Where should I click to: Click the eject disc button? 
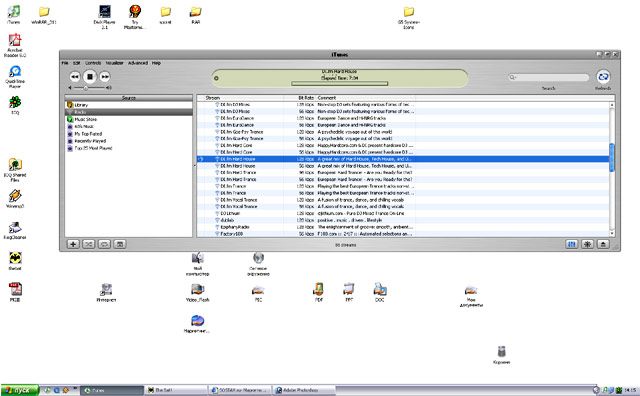click(603, 244)
